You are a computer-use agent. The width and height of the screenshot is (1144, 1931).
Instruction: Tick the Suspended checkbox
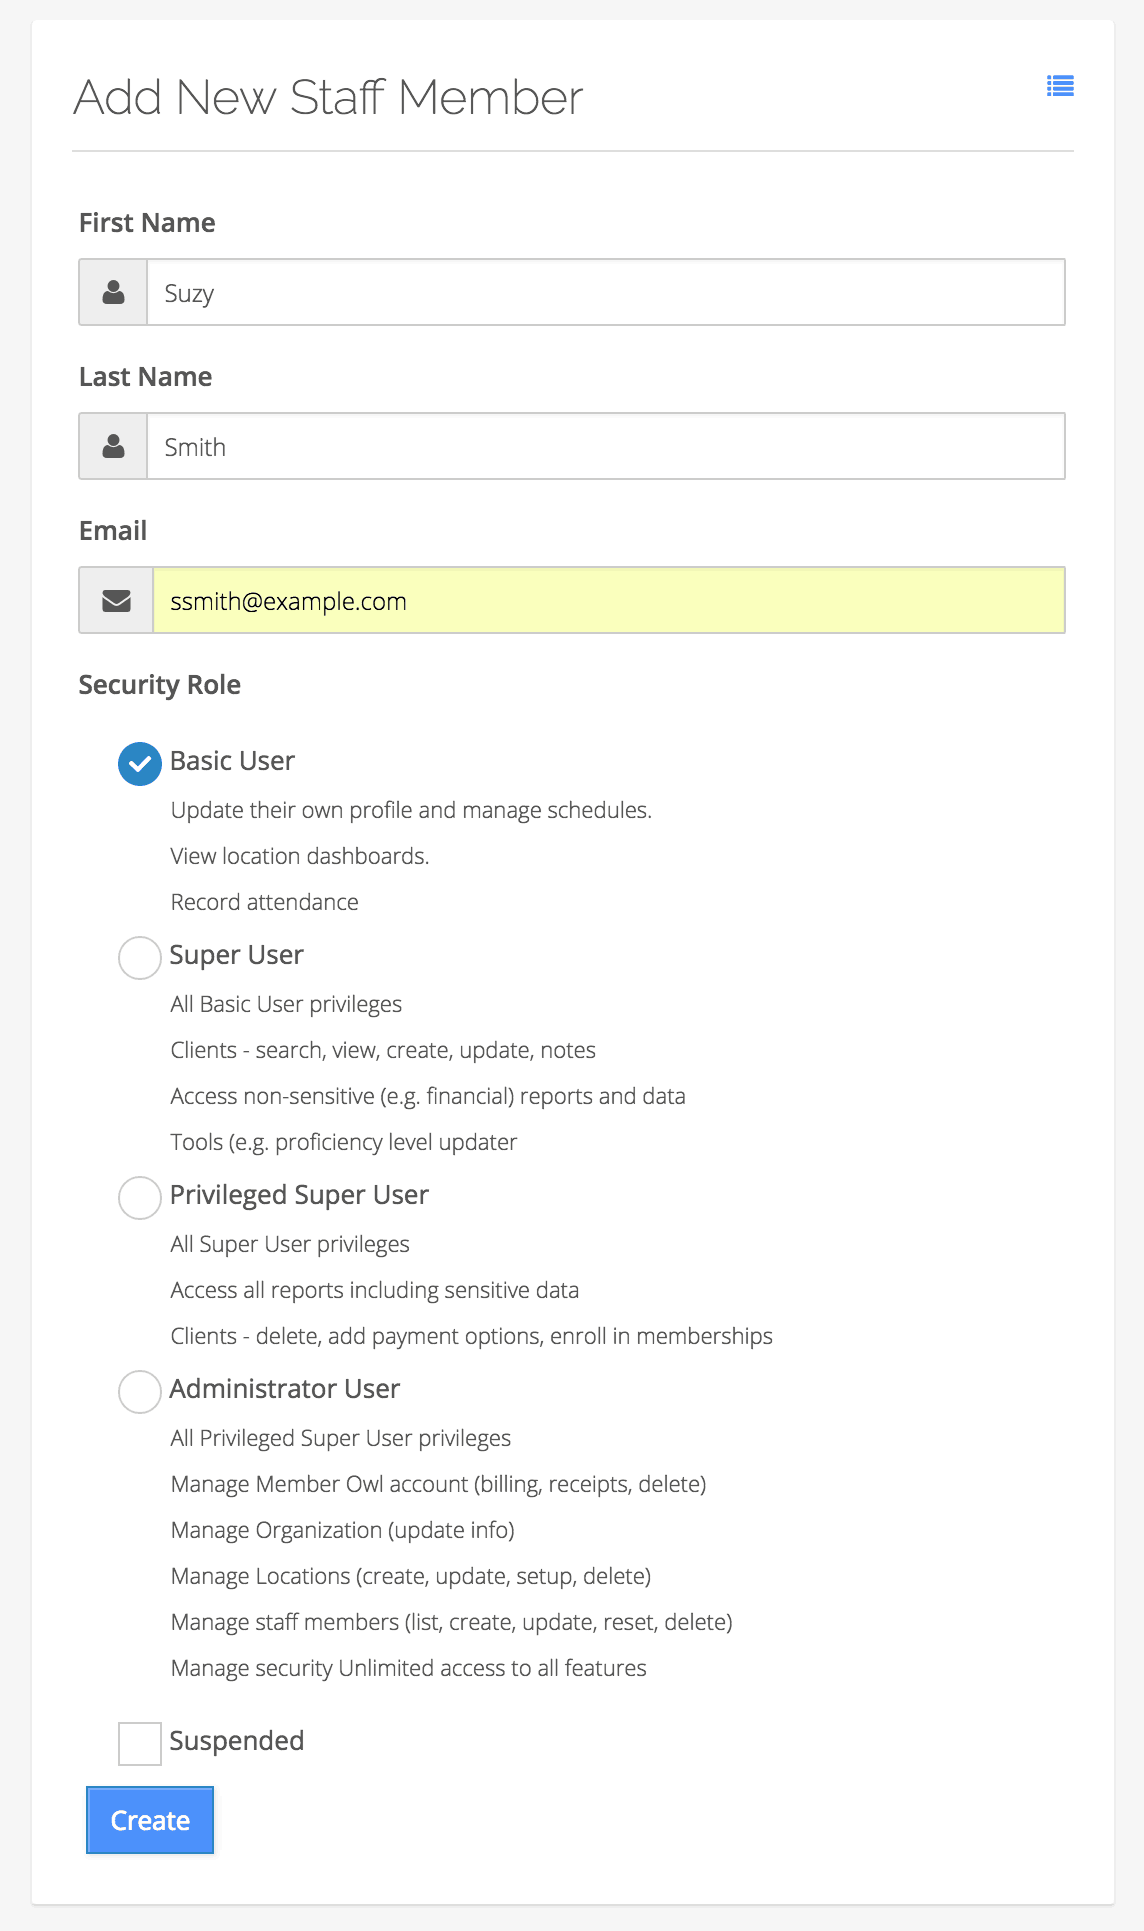(x=140, y=1744)
